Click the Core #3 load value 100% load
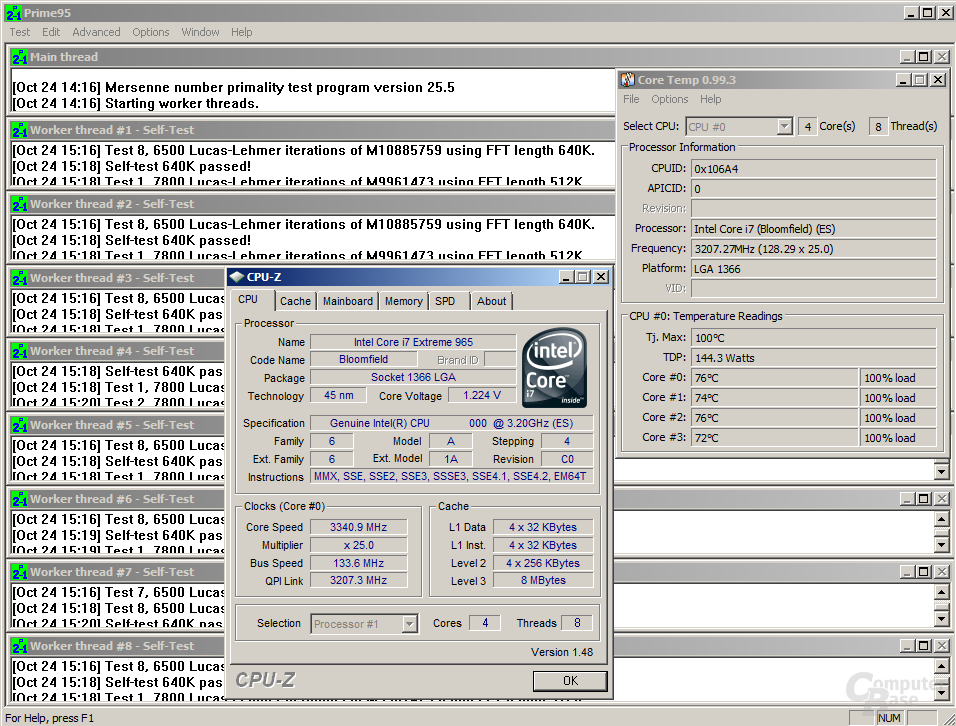The height and width of the screenshot is (726, 956). (x=898, y=438)
